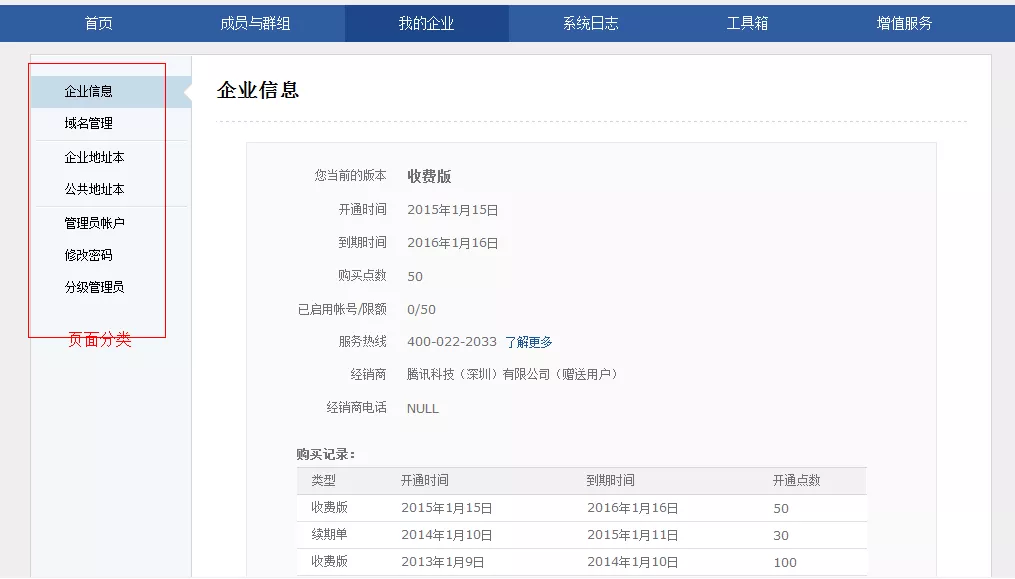Select 企业信息 in the sidebar
The height and width of the screenshot is (579, 1015).
pos(89,91)
